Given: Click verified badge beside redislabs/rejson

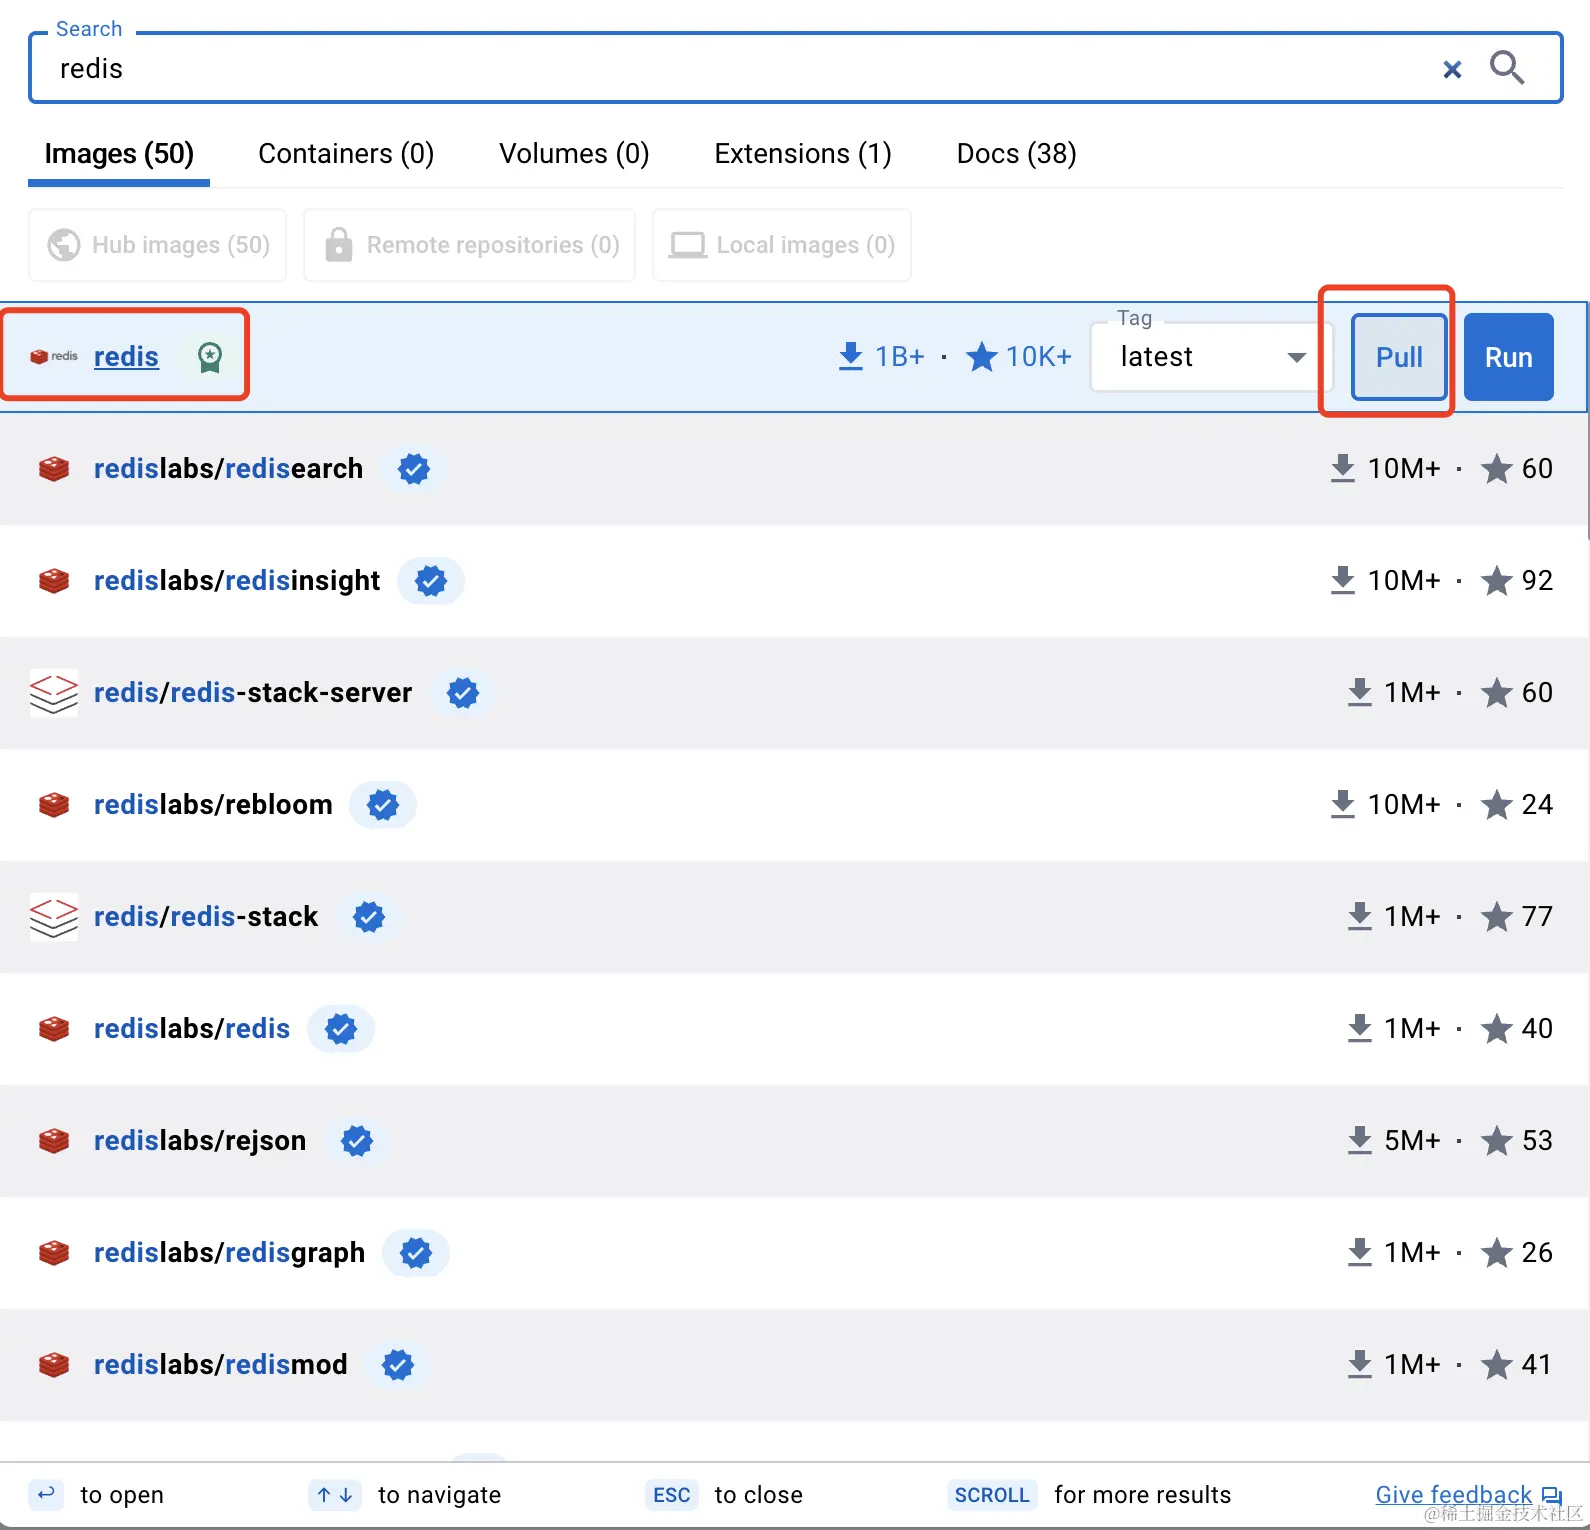Looking at the screenshot, I should (x=357, y=1140).
